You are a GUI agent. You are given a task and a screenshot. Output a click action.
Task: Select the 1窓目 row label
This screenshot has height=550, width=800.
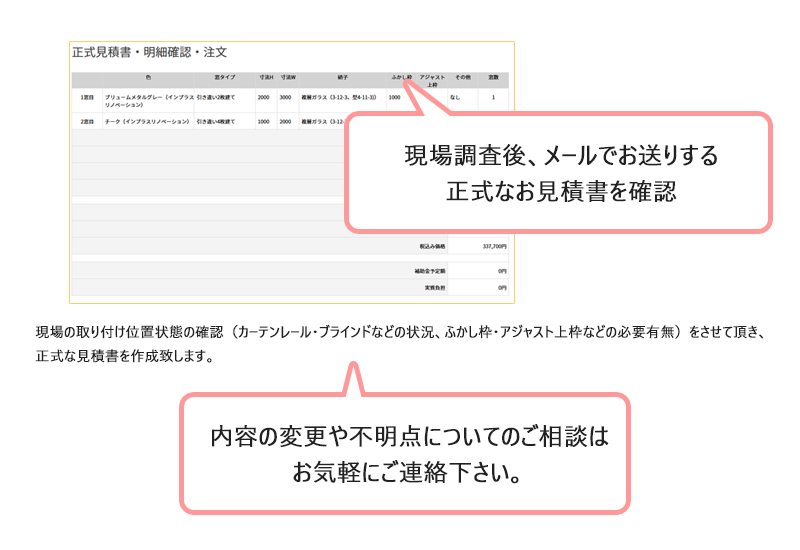pos(87,98)
